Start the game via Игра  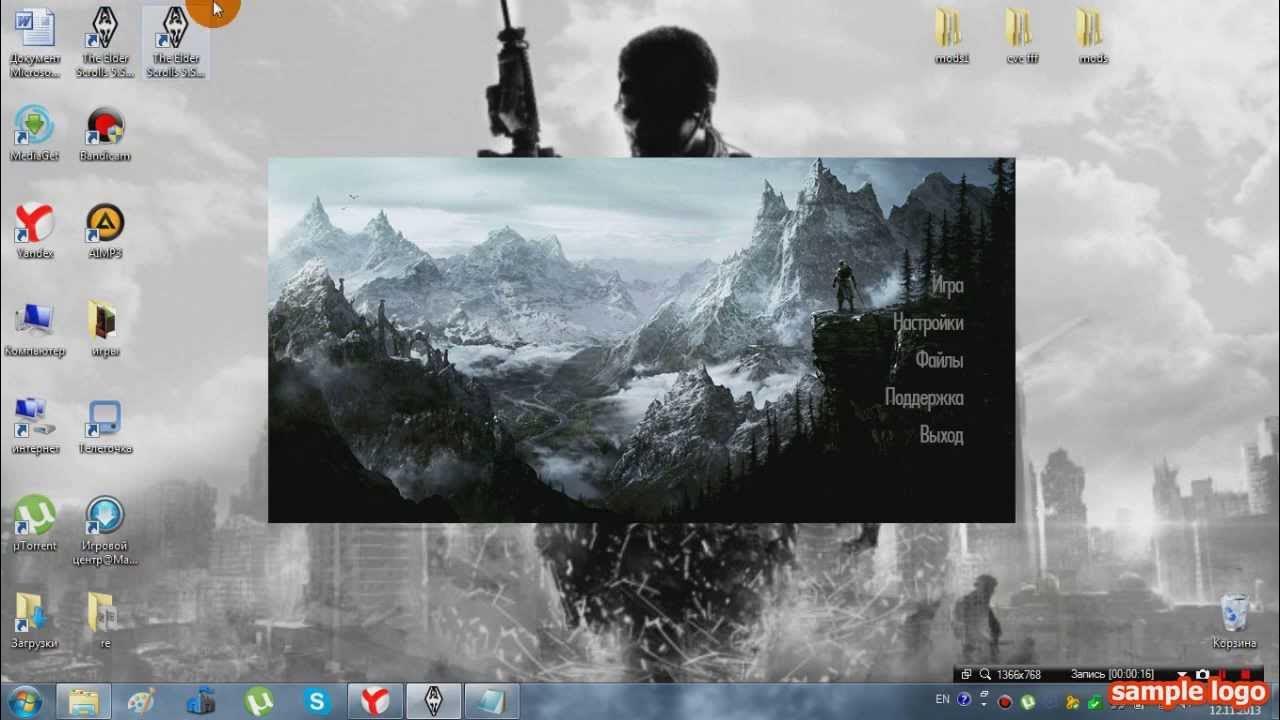click(x=946, y=286)
